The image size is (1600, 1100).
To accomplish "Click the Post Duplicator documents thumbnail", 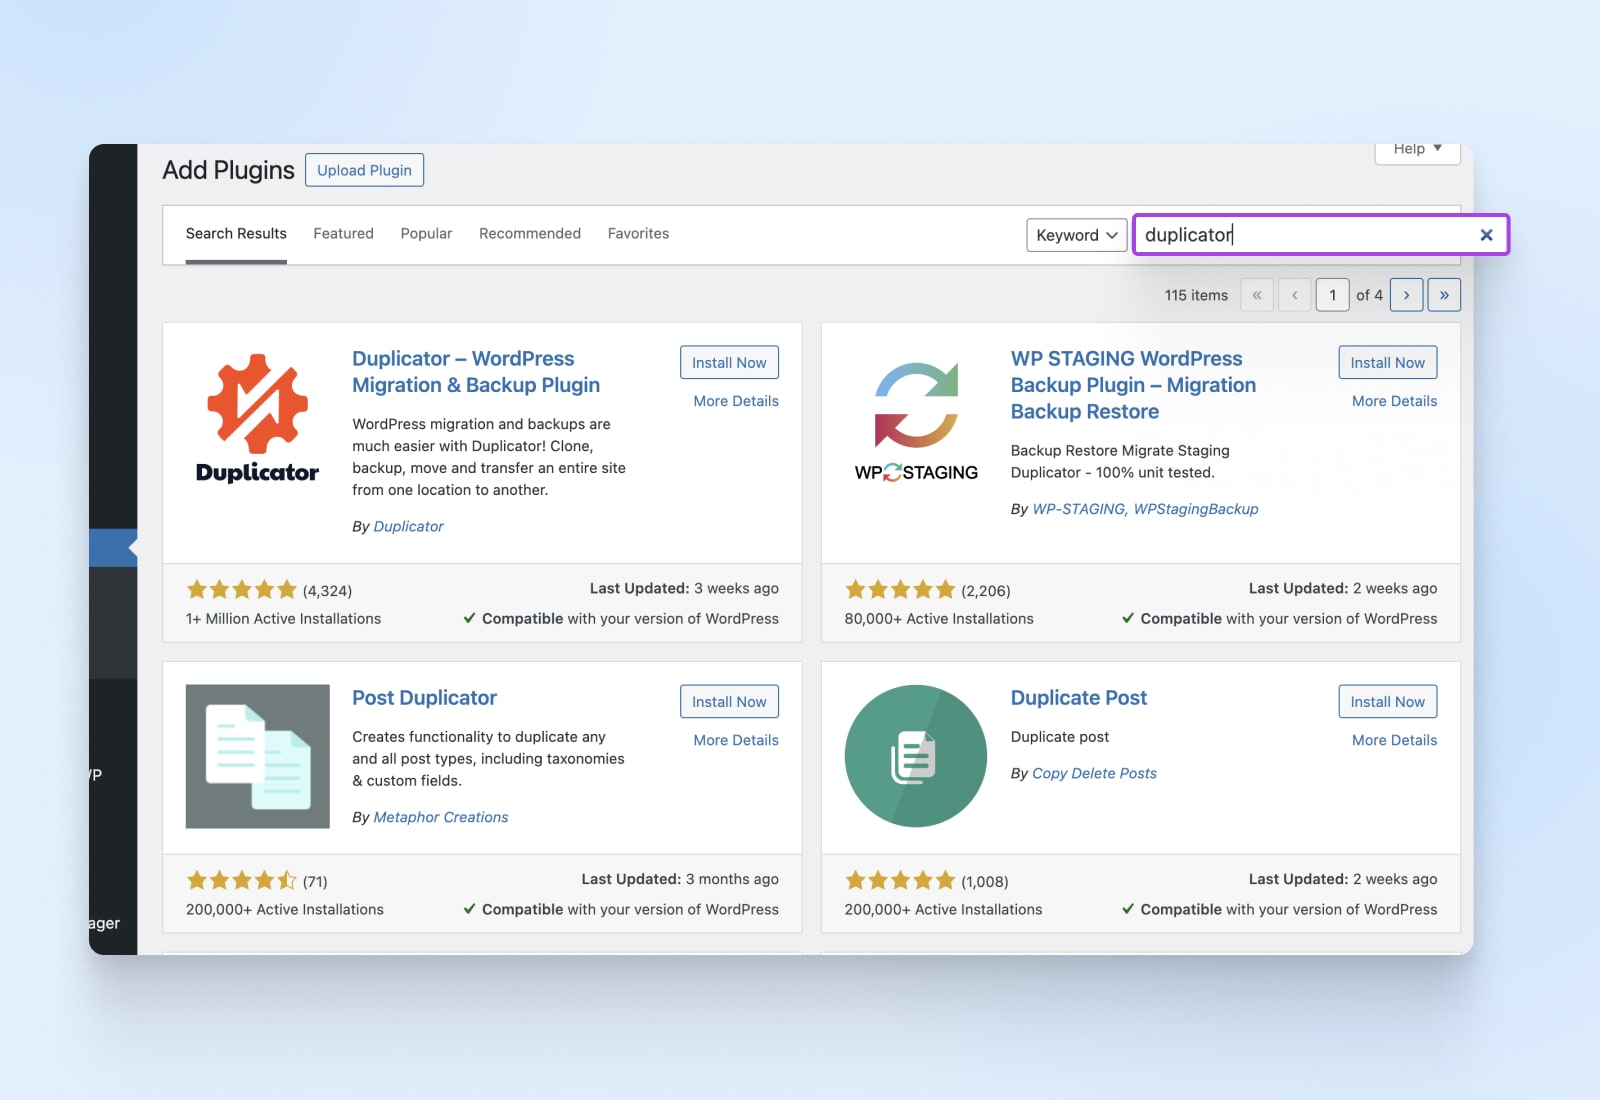I will click(x=256, y=756).
